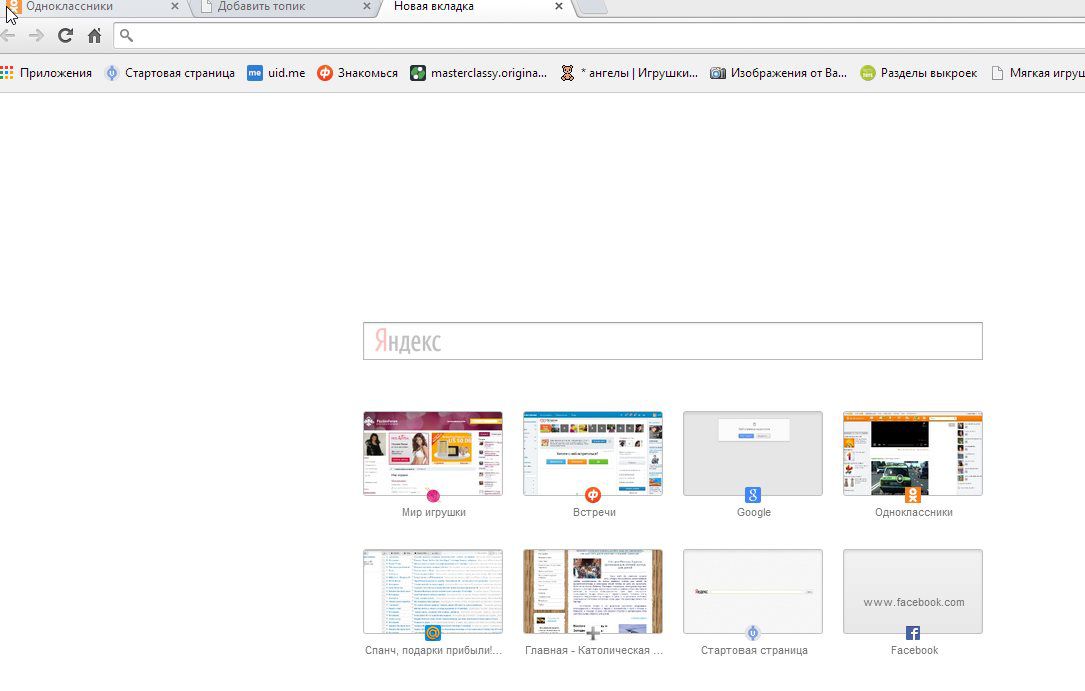The image size is (1085, 691).
Task: Click the blue uid.me bookmark icon
Action: (255, 73)
